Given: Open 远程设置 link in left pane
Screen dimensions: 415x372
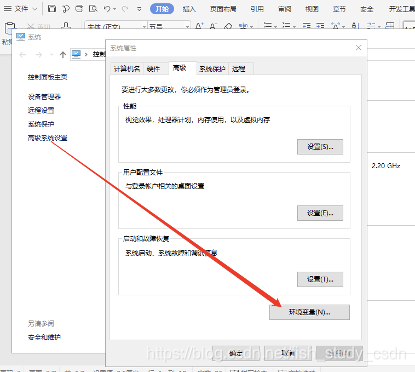Looking at the screenshot, I should tap(41, 110).
